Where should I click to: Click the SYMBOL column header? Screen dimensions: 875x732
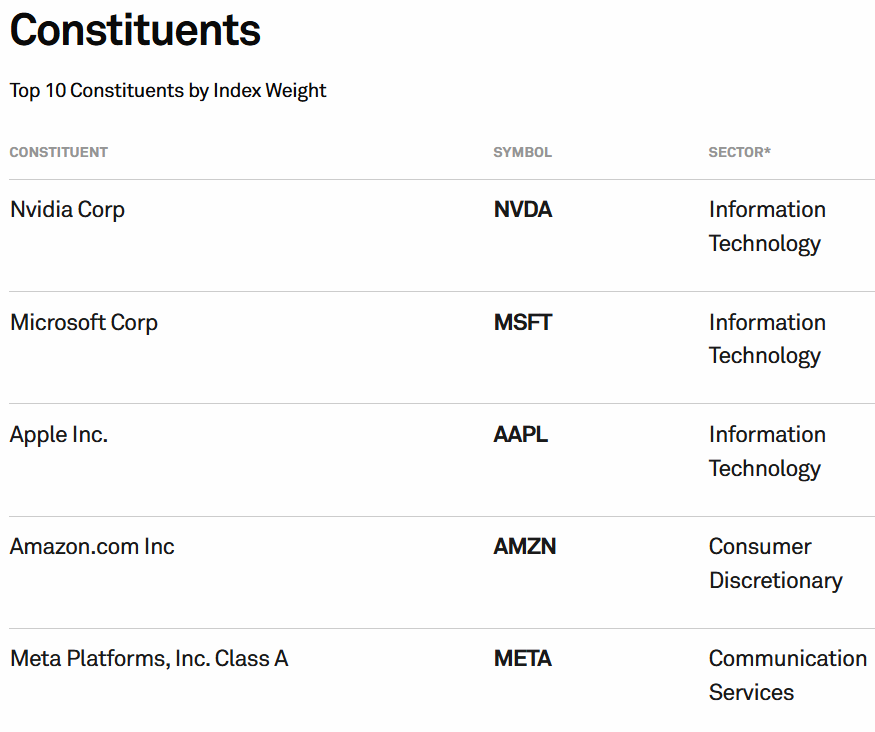pos(522,153)
